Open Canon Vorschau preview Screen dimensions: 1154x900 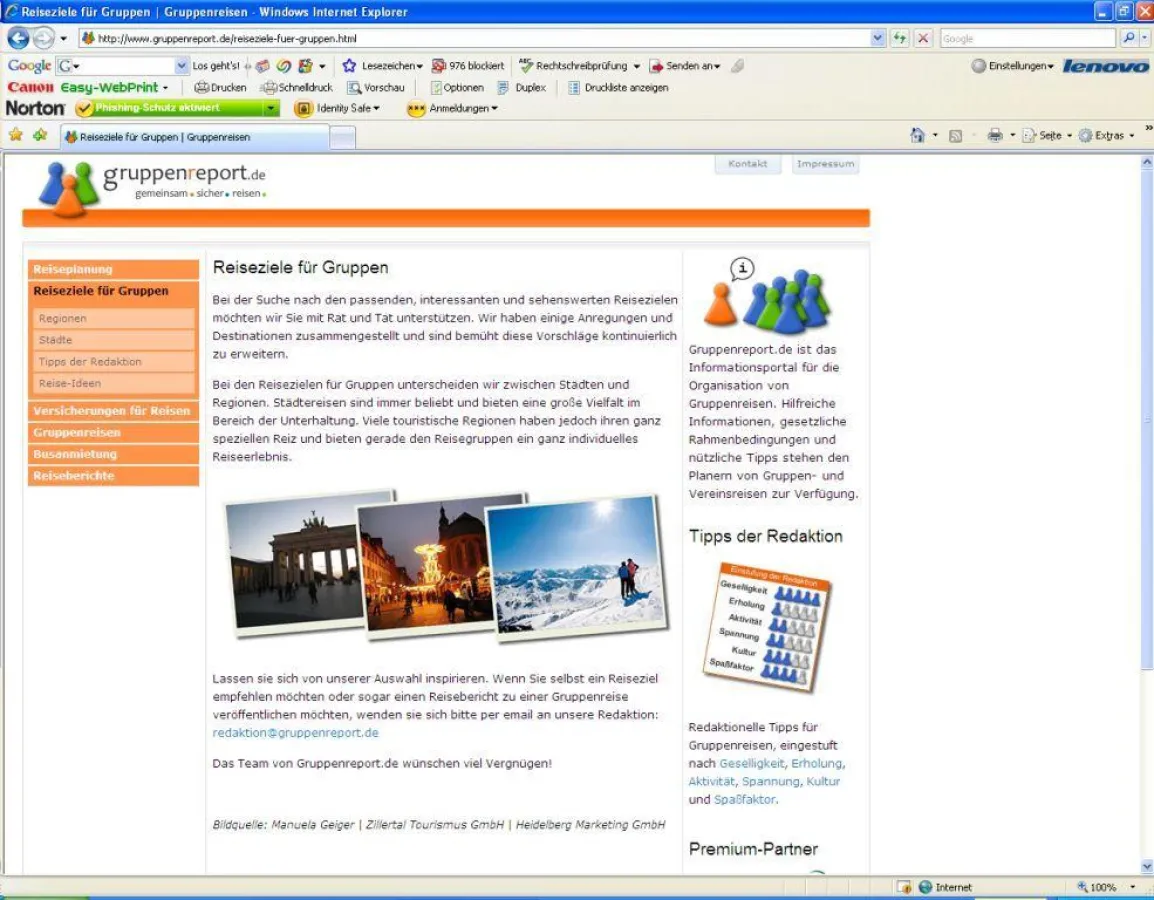click(376, 88)
